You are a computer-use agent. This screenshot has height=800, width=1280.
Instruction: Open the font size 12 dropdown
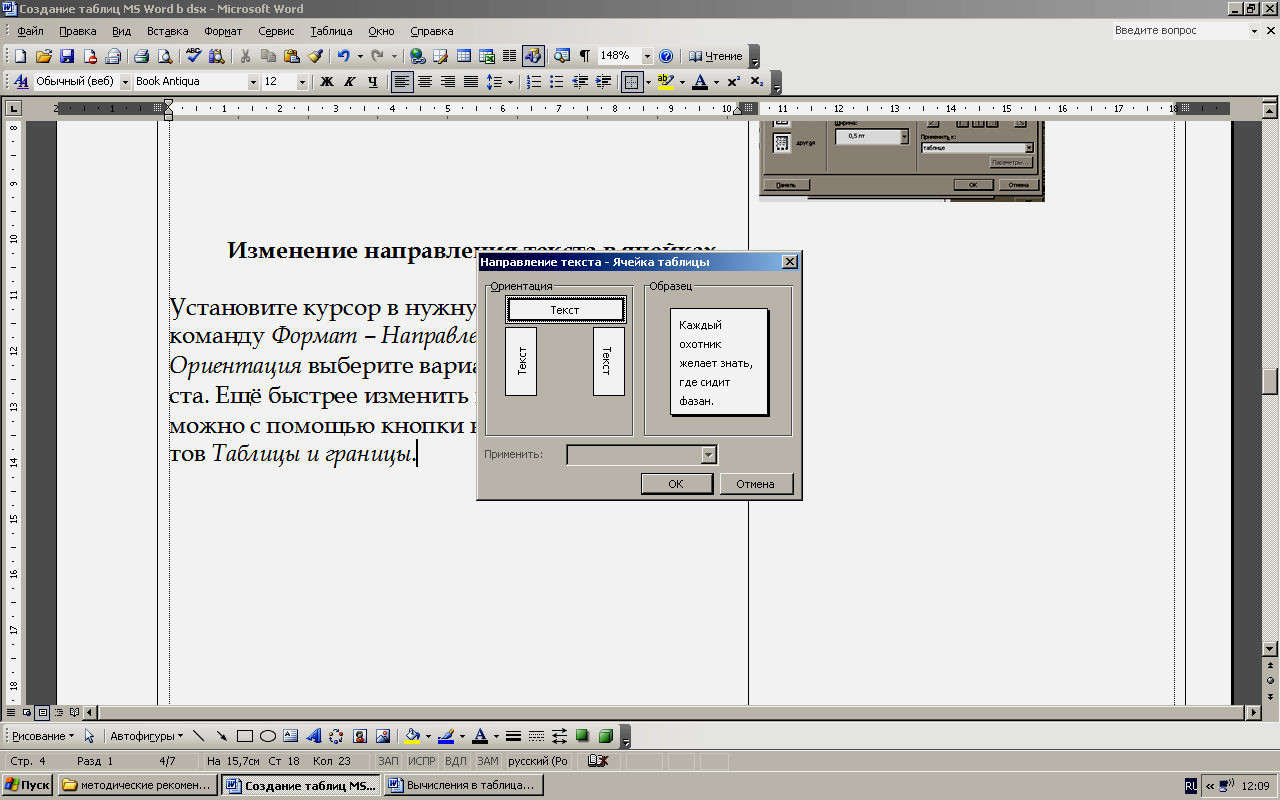tap(302, 82)
